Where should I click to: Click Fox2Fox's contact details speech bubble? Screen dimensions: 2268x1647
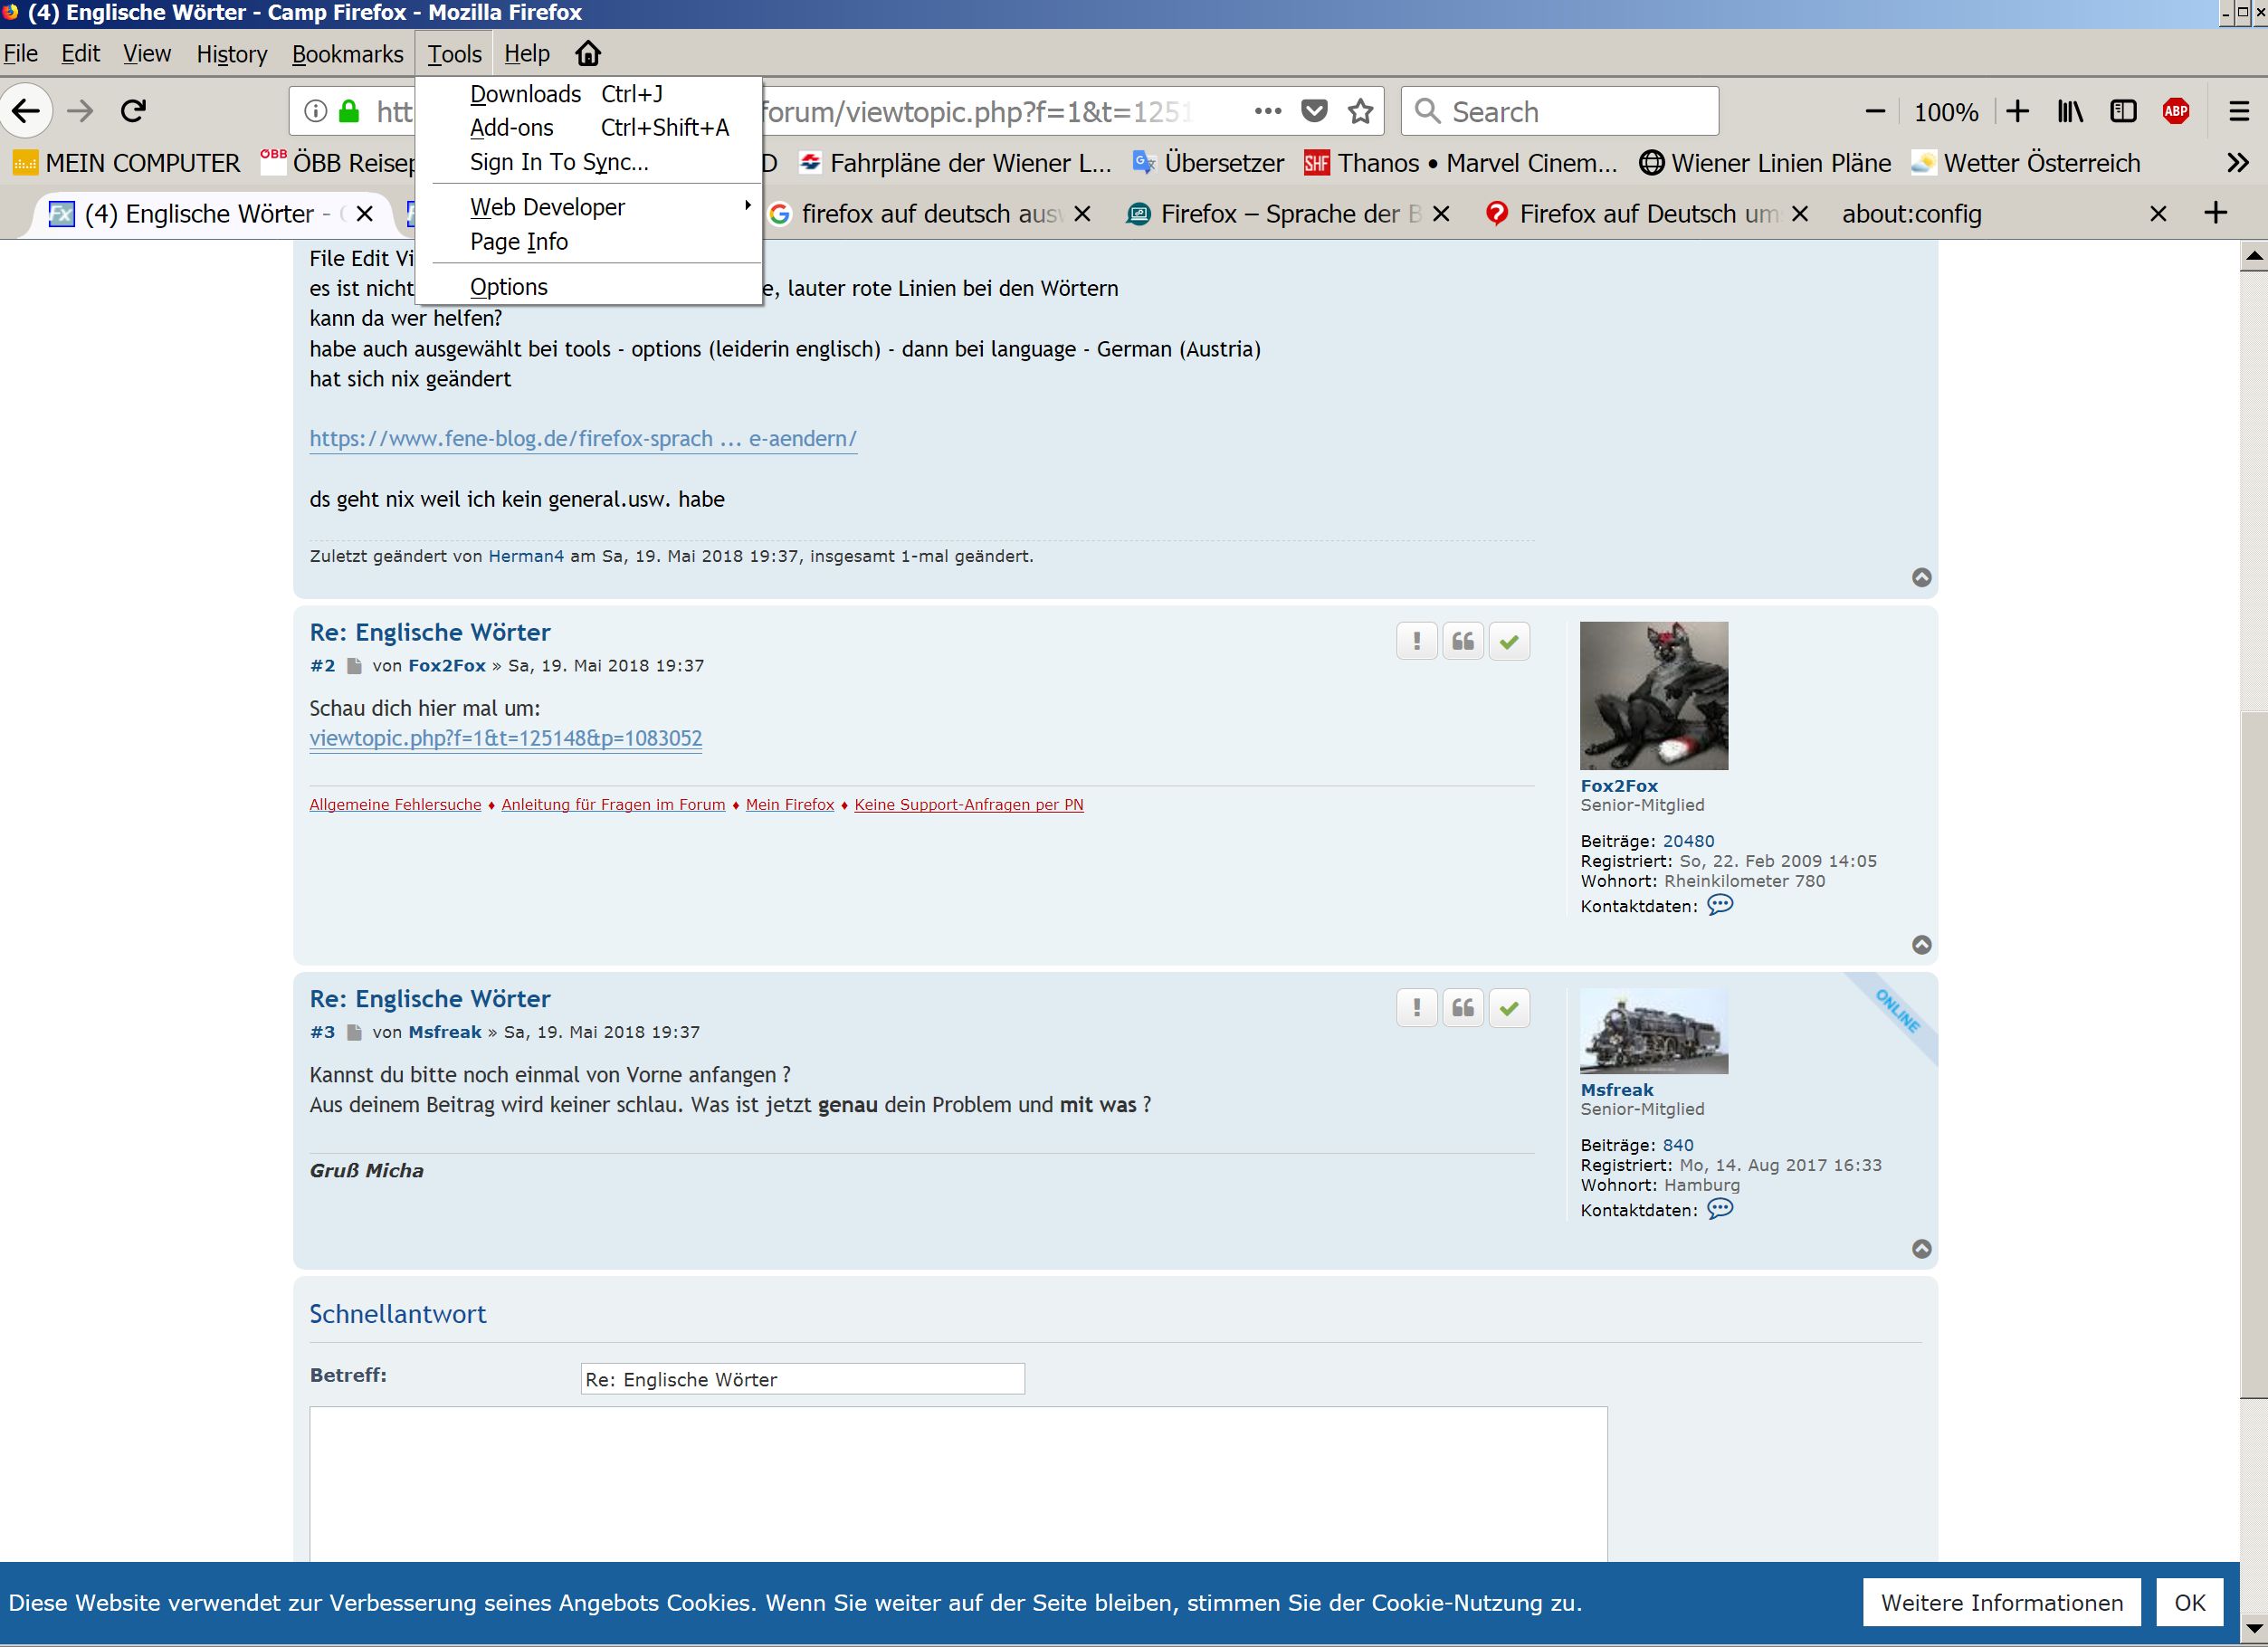[x=1719, y=906]
